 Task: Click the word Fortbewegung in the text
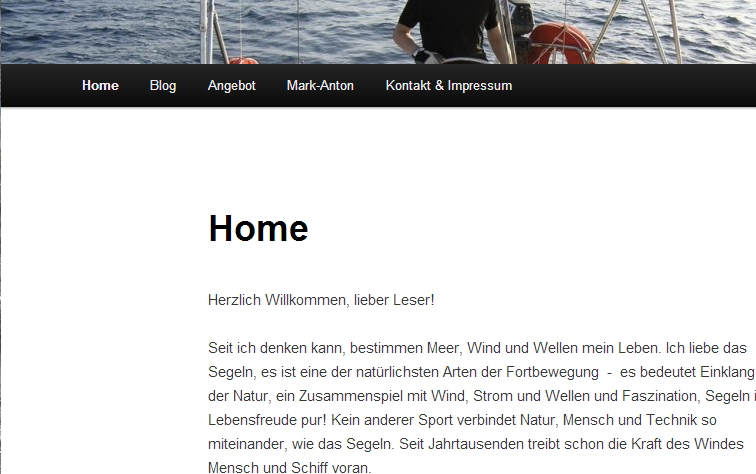[x=553, y=372]
